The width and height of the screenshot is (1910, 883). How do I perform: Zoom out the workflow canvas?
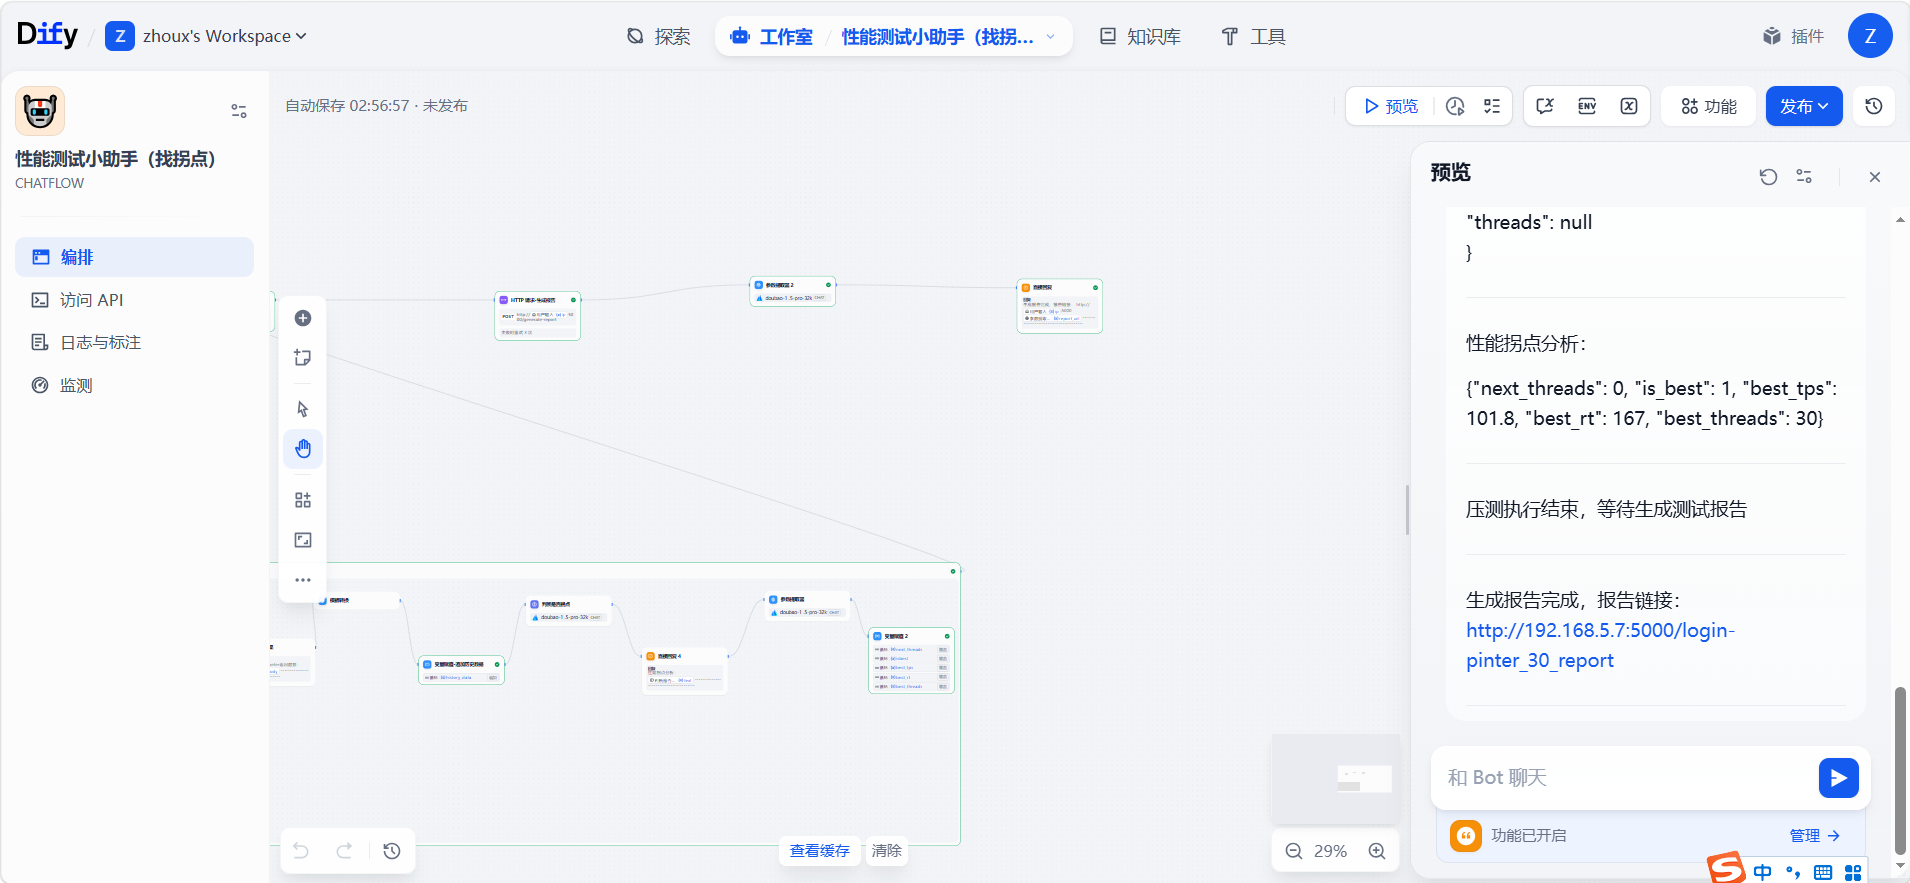pos(1294,851)
